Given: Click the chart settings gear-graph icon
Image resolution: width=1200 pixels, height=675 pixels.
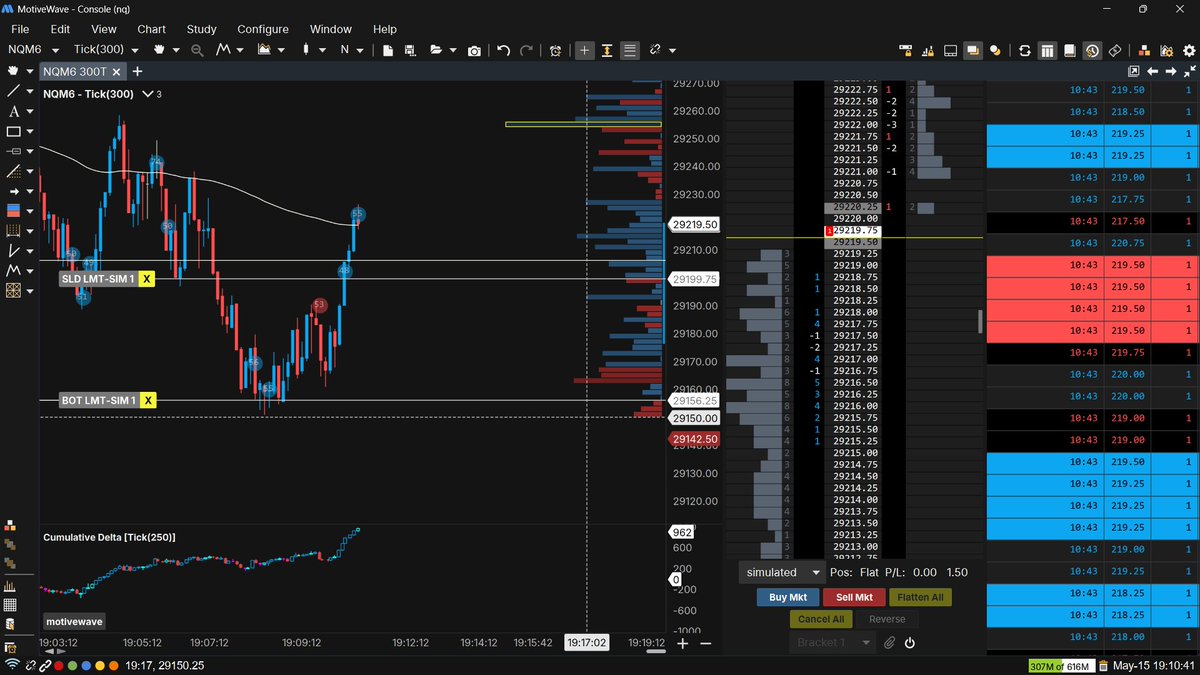Looking at the screenshot, I should click(x=1167, y=50).
